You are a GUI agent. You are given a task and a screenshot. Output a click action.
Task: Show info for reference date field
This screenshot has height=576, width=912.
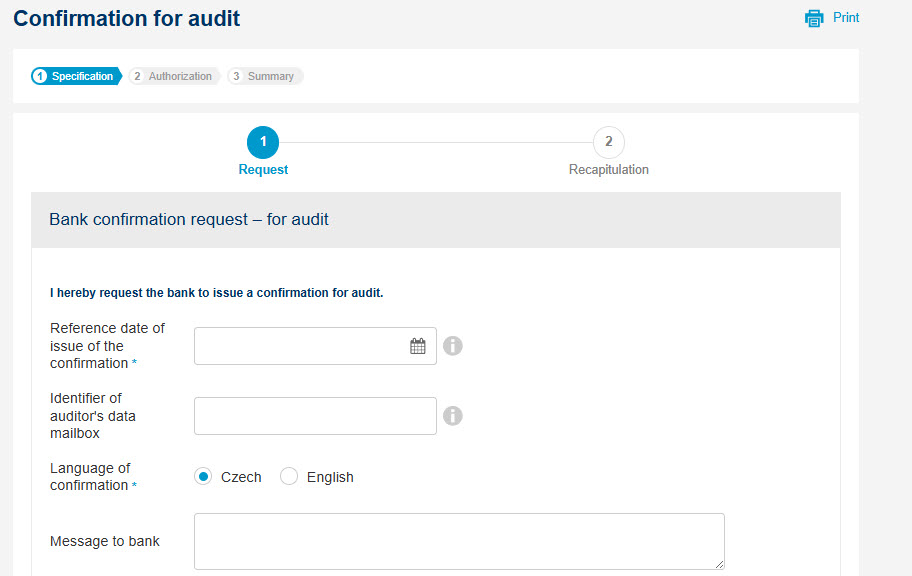click(x=453, y=346)
